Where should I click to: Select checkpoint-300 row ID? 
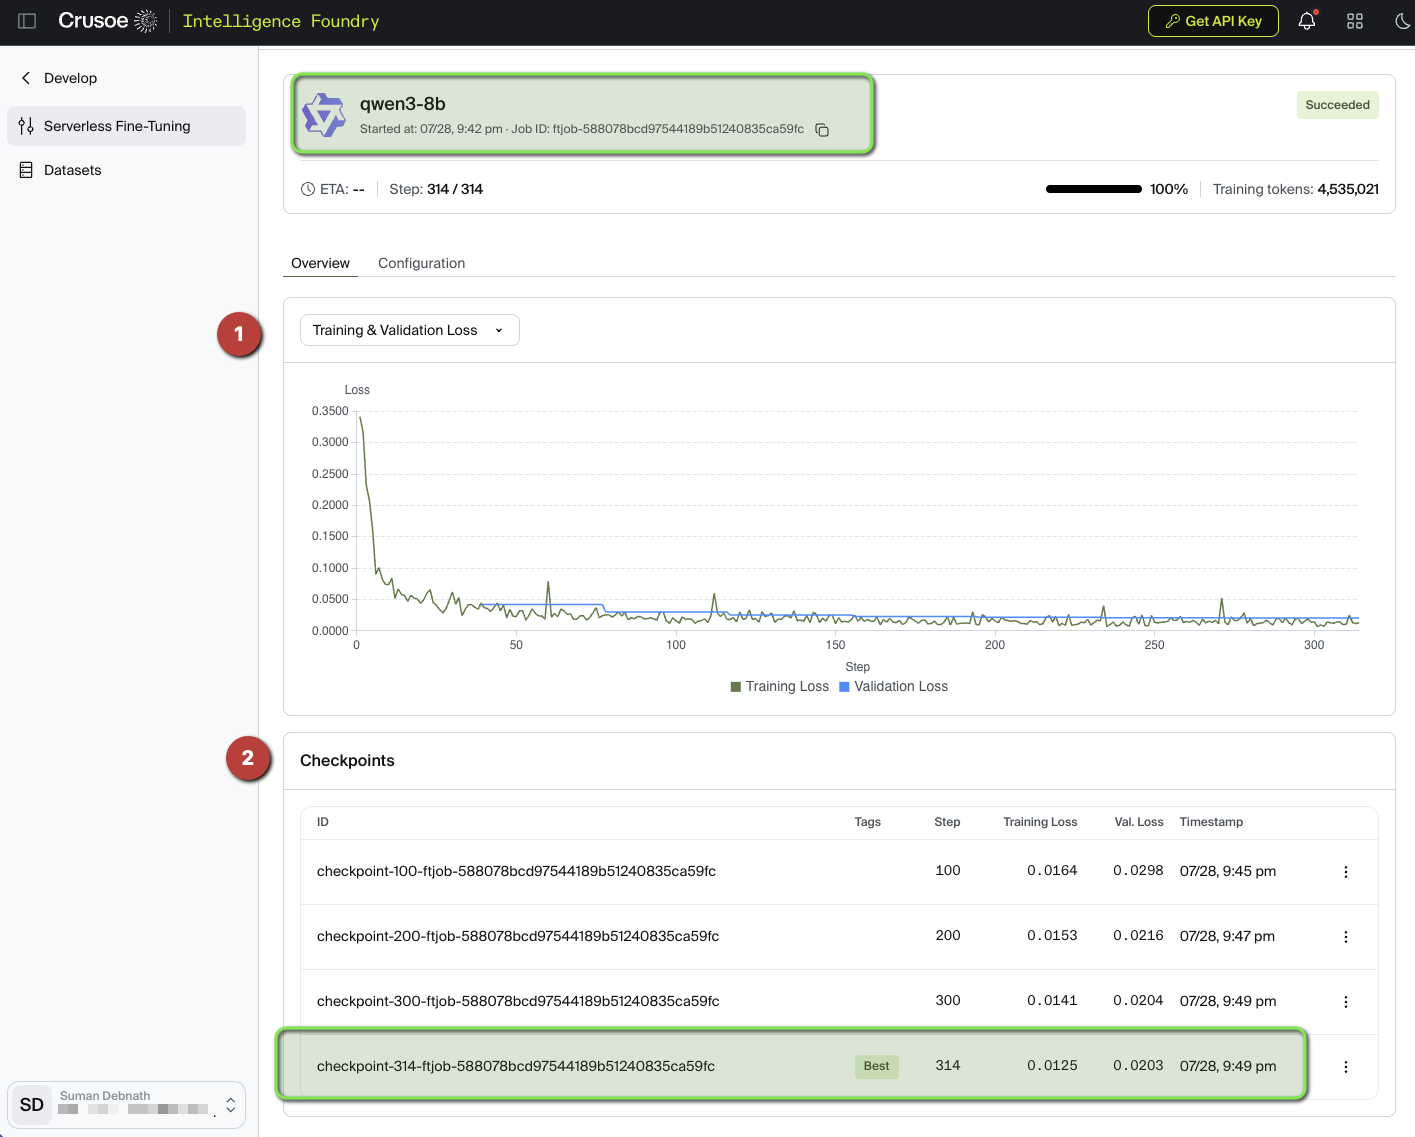[x=518, y=1001]
